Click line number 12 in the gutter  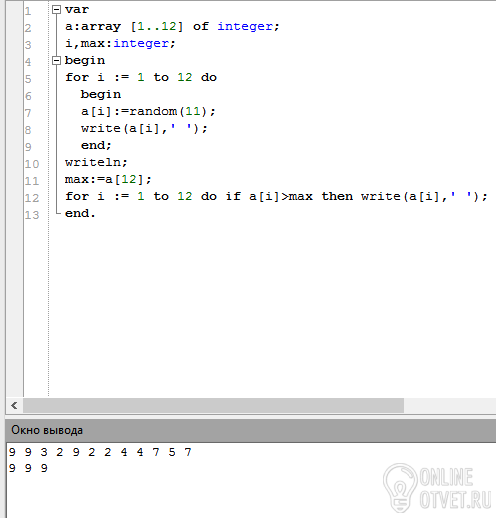(32, 198)
